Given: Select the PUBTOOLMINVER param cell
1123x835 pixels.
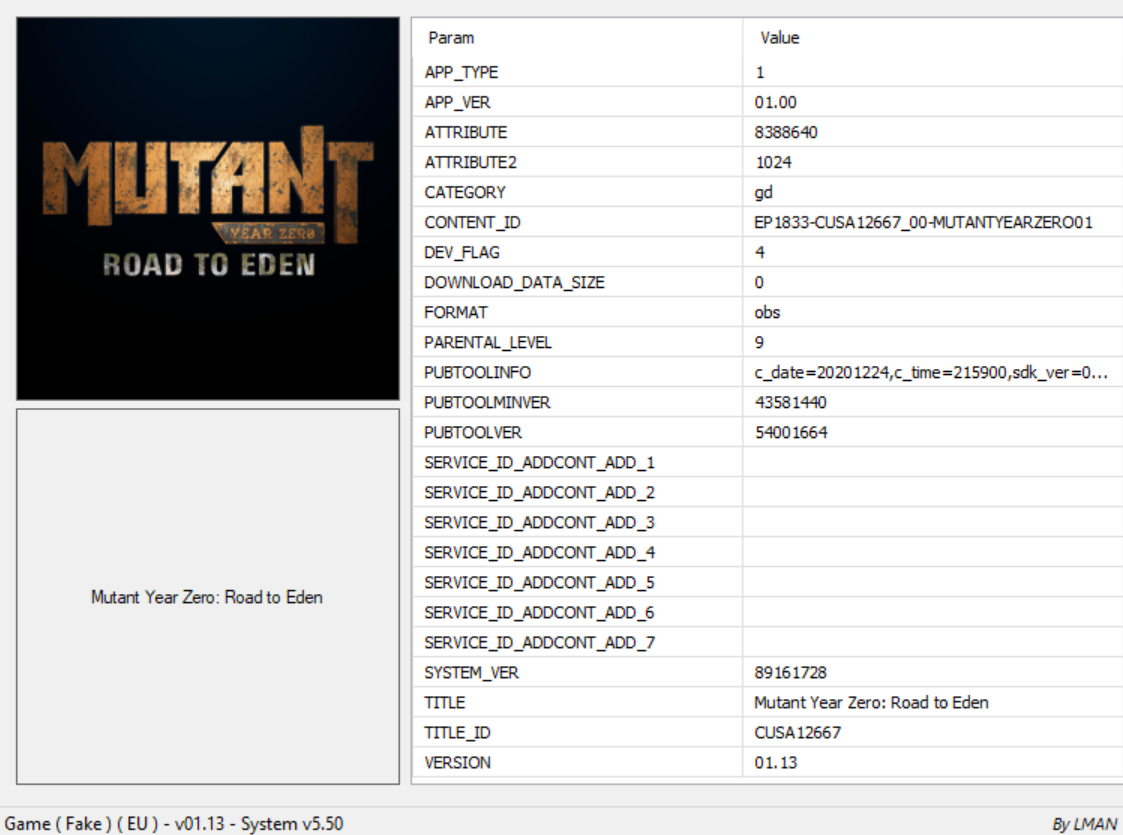Looking at the screenshot, I should [577, 403].
